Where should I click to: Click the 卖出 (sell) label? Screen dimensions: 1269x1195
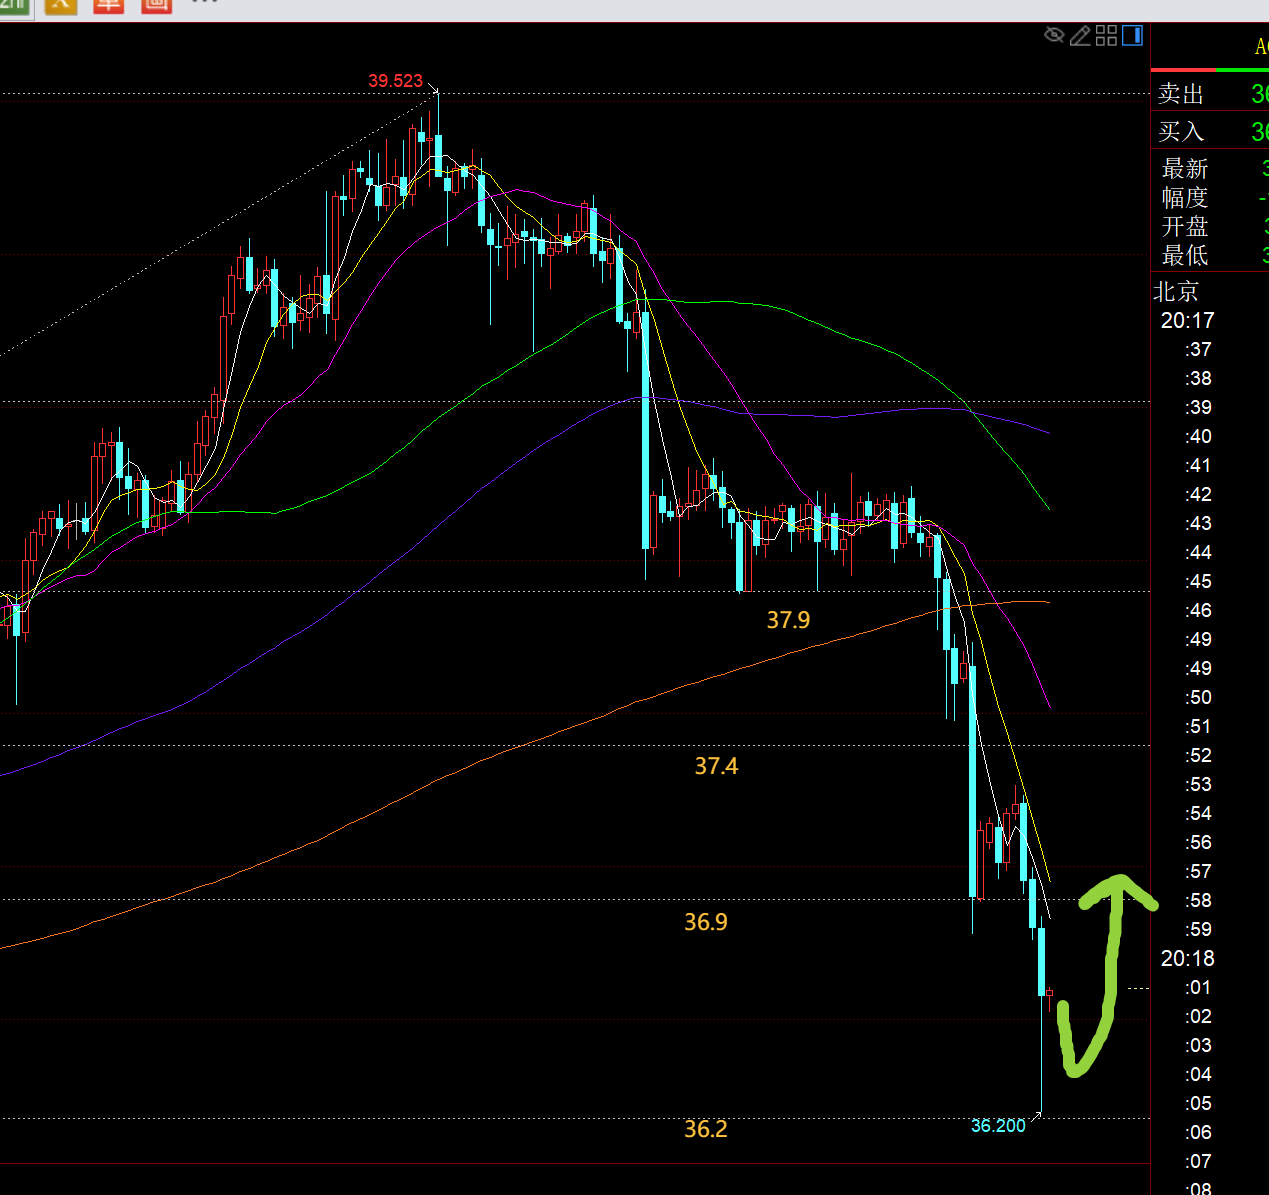click(1180, 95)
